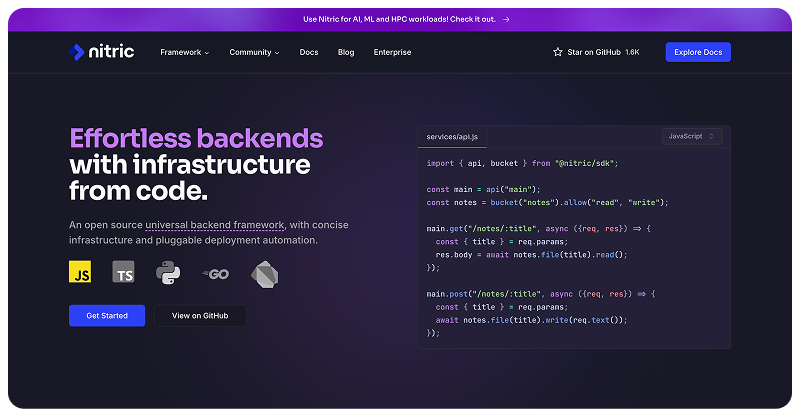Click the GitHub star icon
The width and height of the screenshot is (800, 417).
[x=558, y=52]
